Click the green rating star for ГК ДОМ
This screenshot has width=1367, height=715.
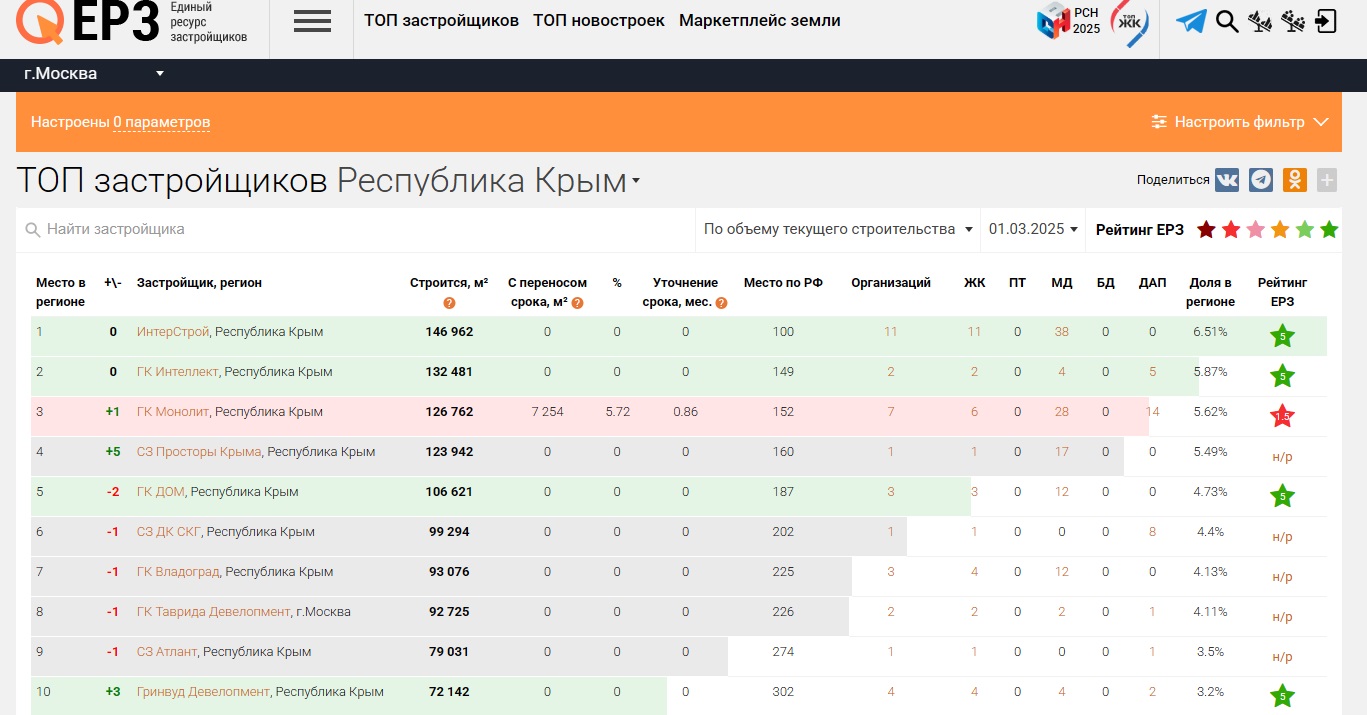click(x=1282, y=496)
